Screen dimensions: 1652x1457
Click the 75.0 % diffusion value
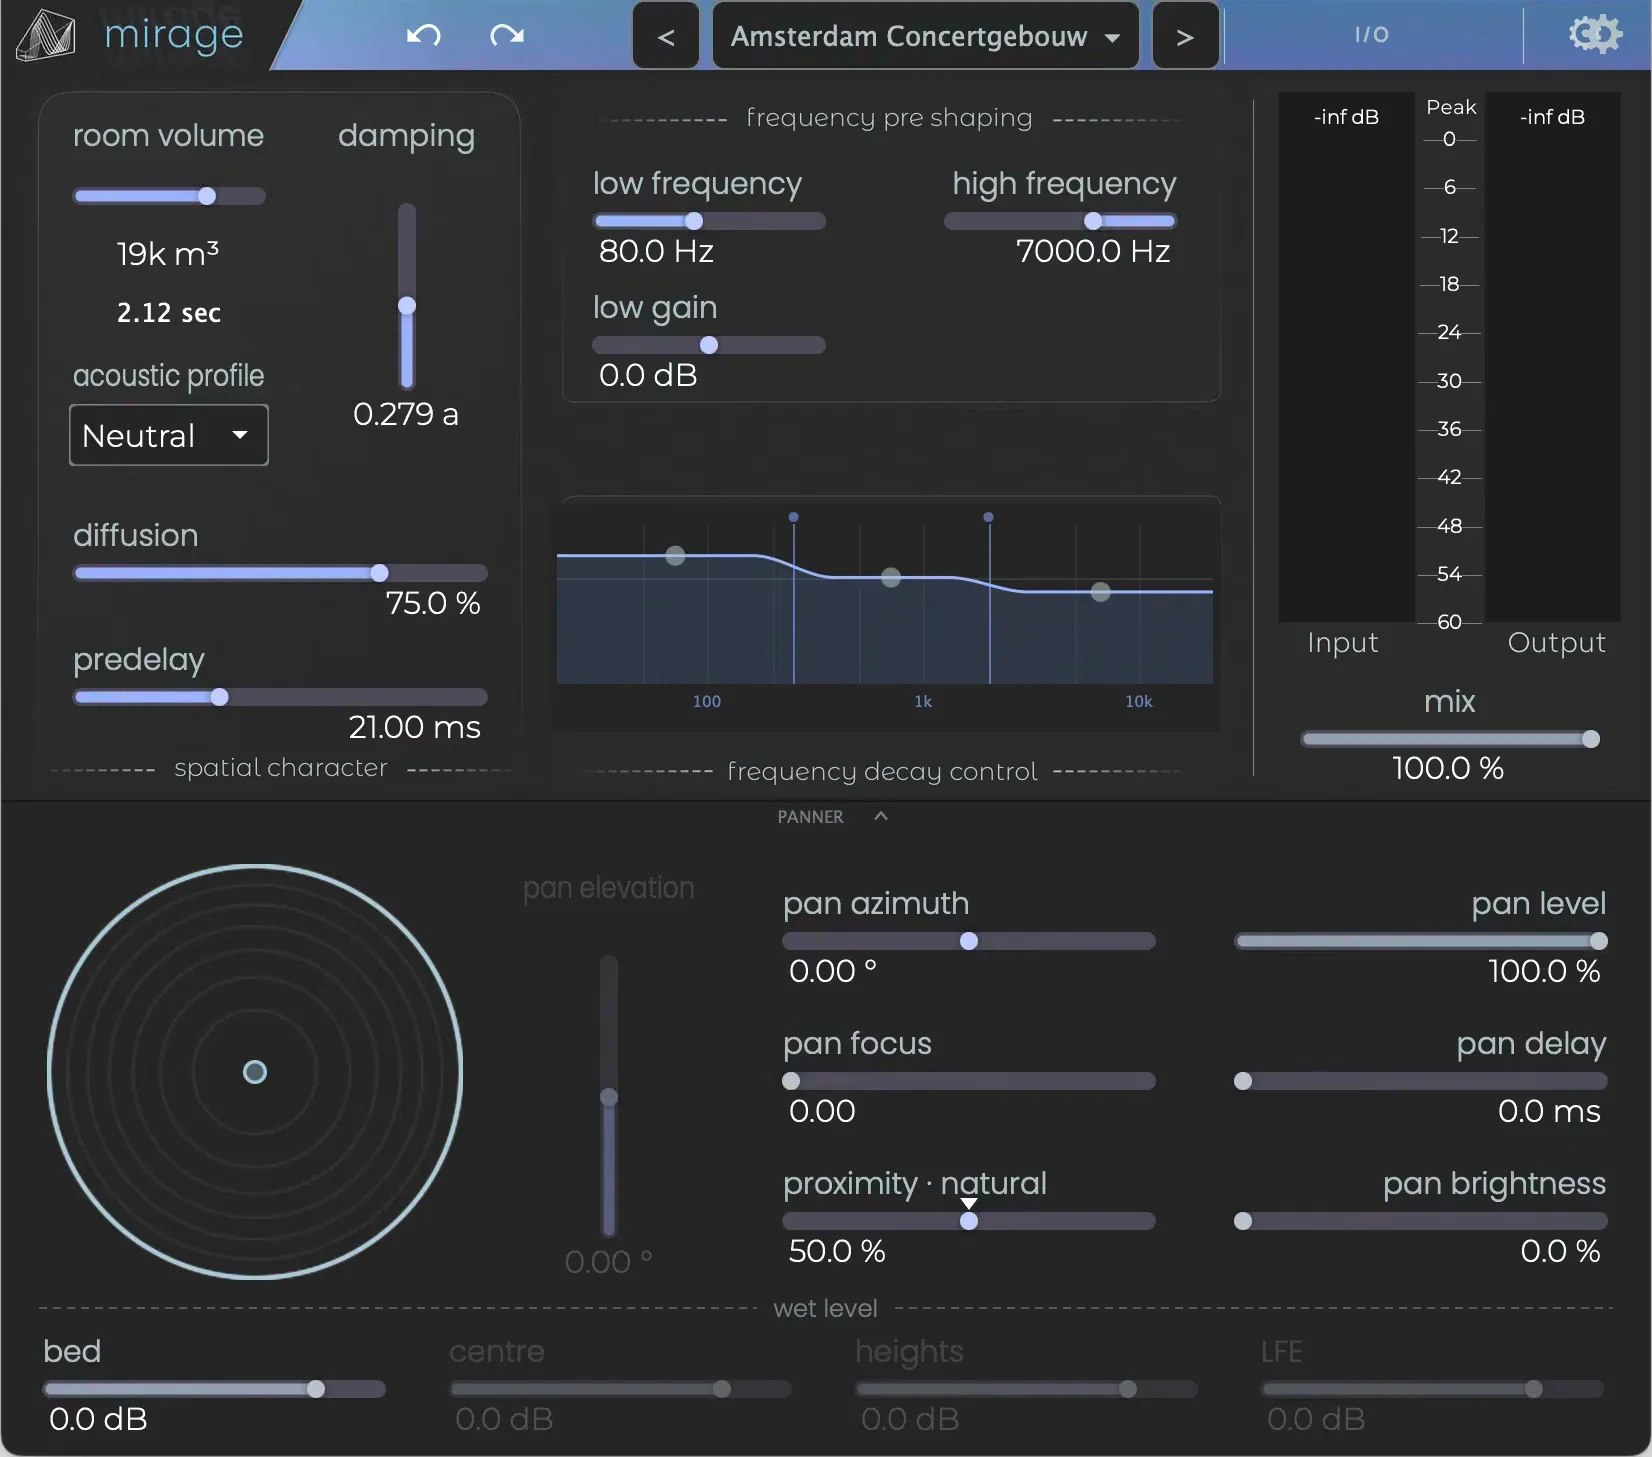pyautogui.click(x=433, y=603)
